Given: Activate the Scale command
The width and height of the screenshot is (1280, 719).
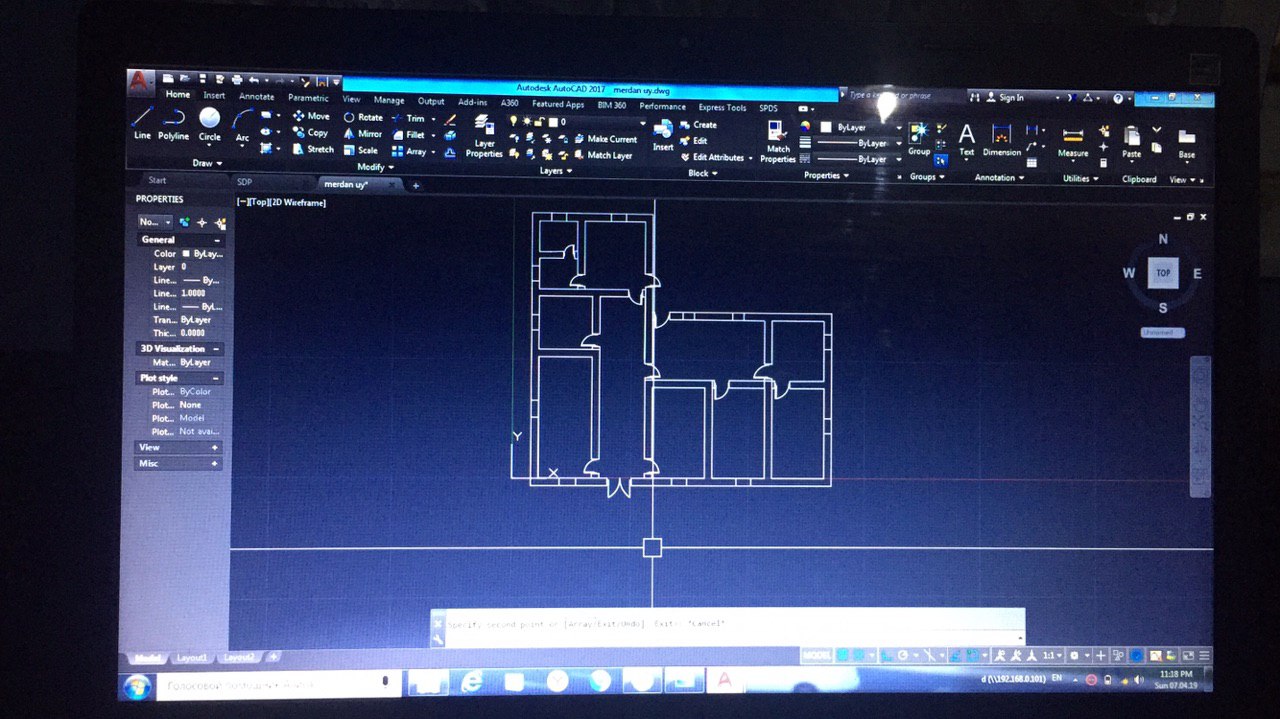Looking at the screenshot, I should click(360, 151).
